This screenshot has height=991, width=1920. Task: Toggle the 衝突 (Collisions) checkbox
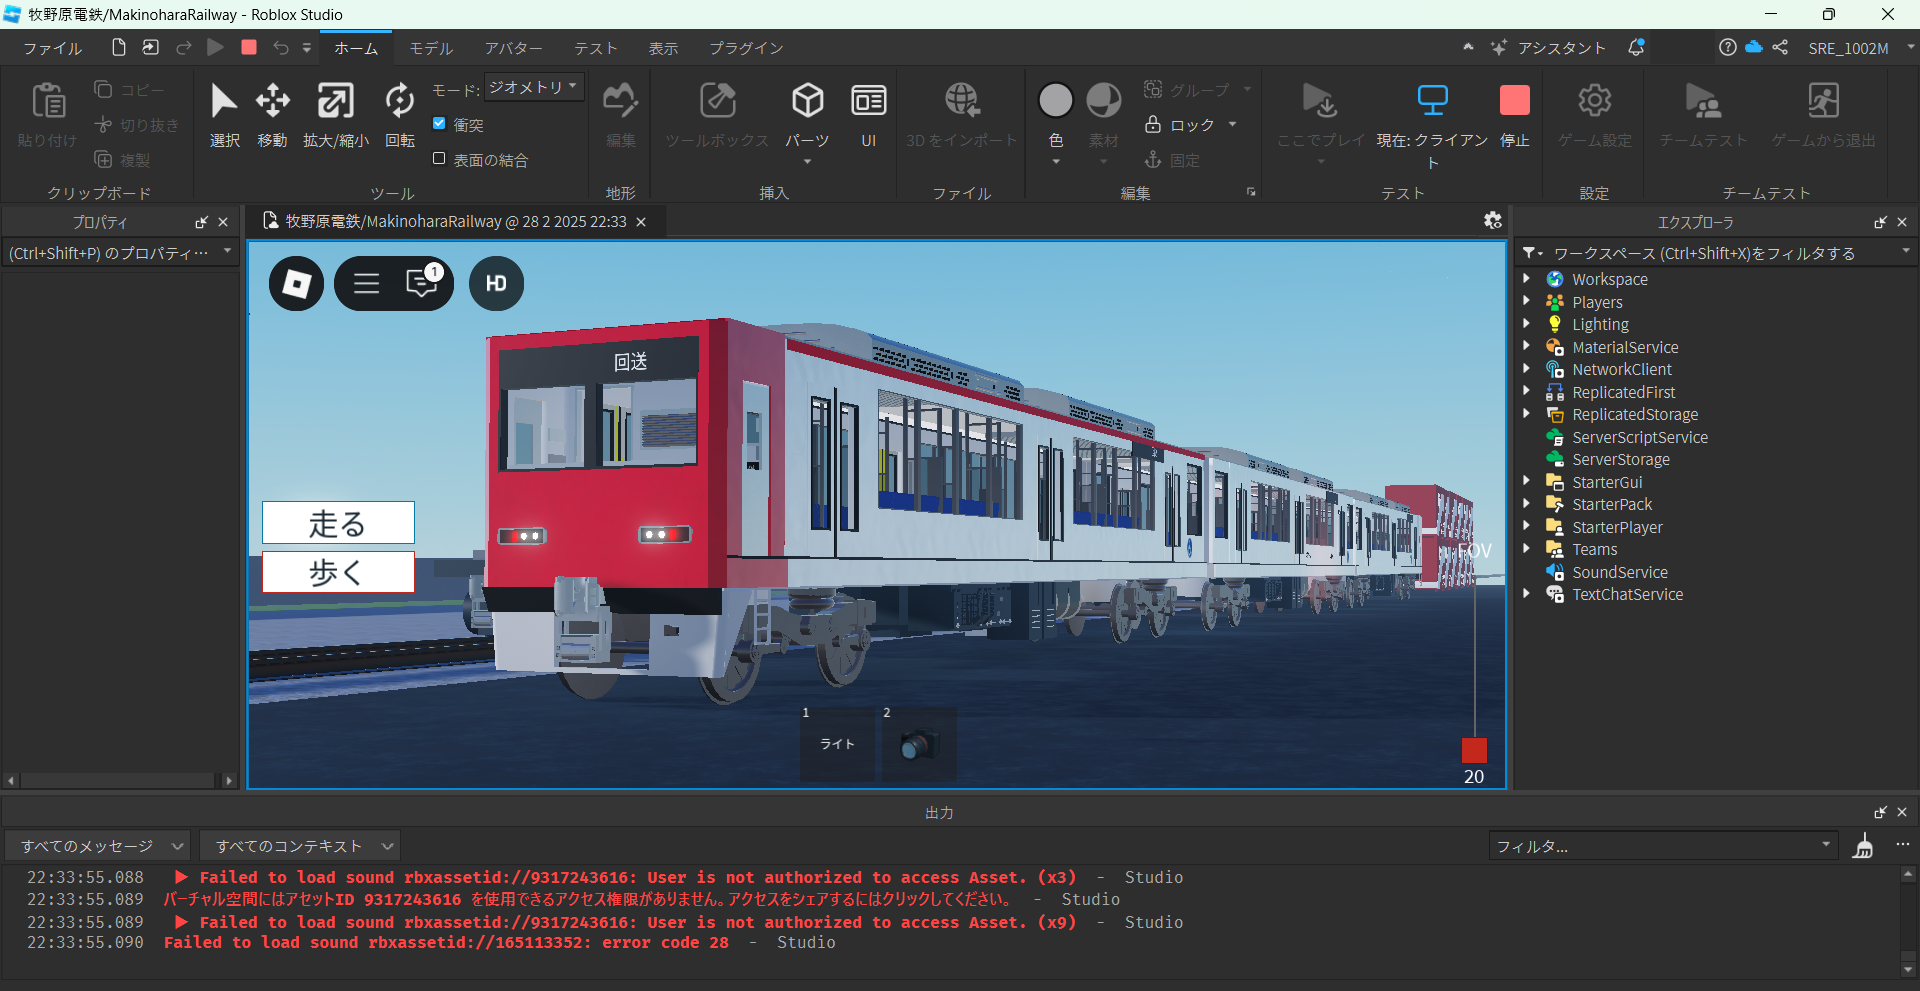[439, 123]
